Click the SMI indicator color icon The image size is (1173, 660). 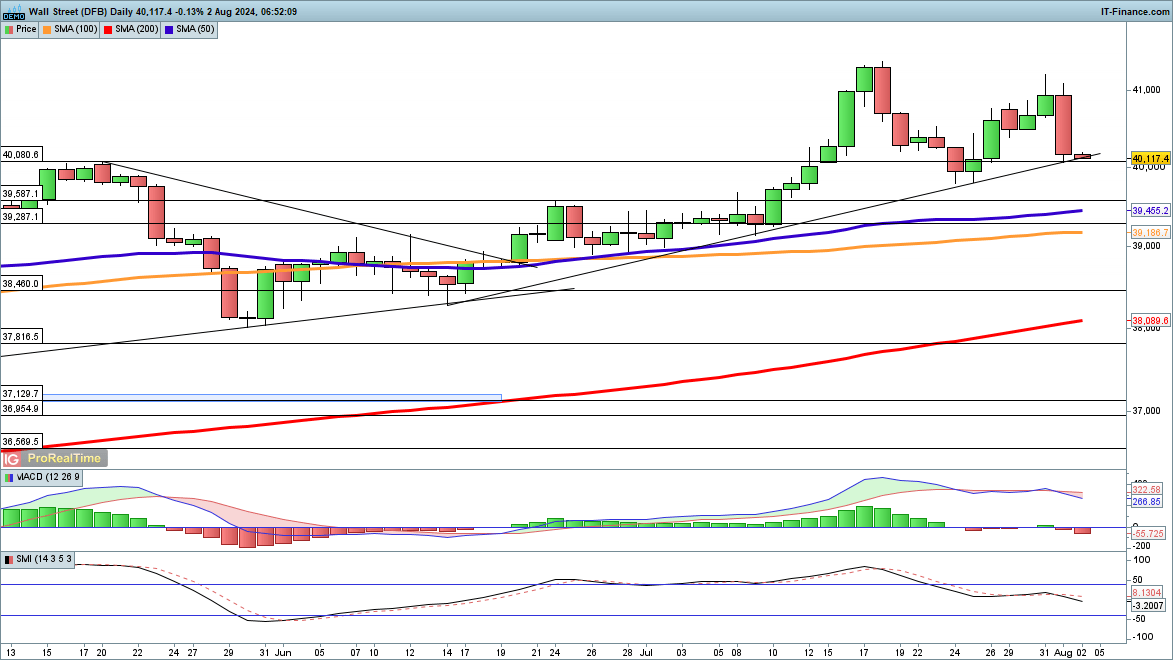(8, 559)
